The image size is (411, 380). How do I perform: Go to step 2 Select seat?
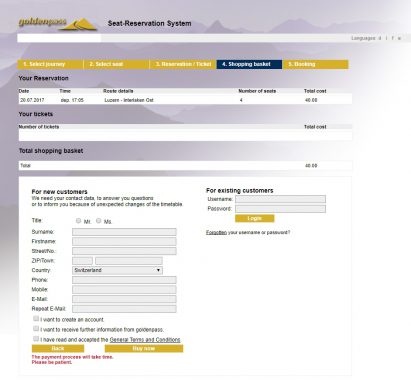tap(117, 64)
